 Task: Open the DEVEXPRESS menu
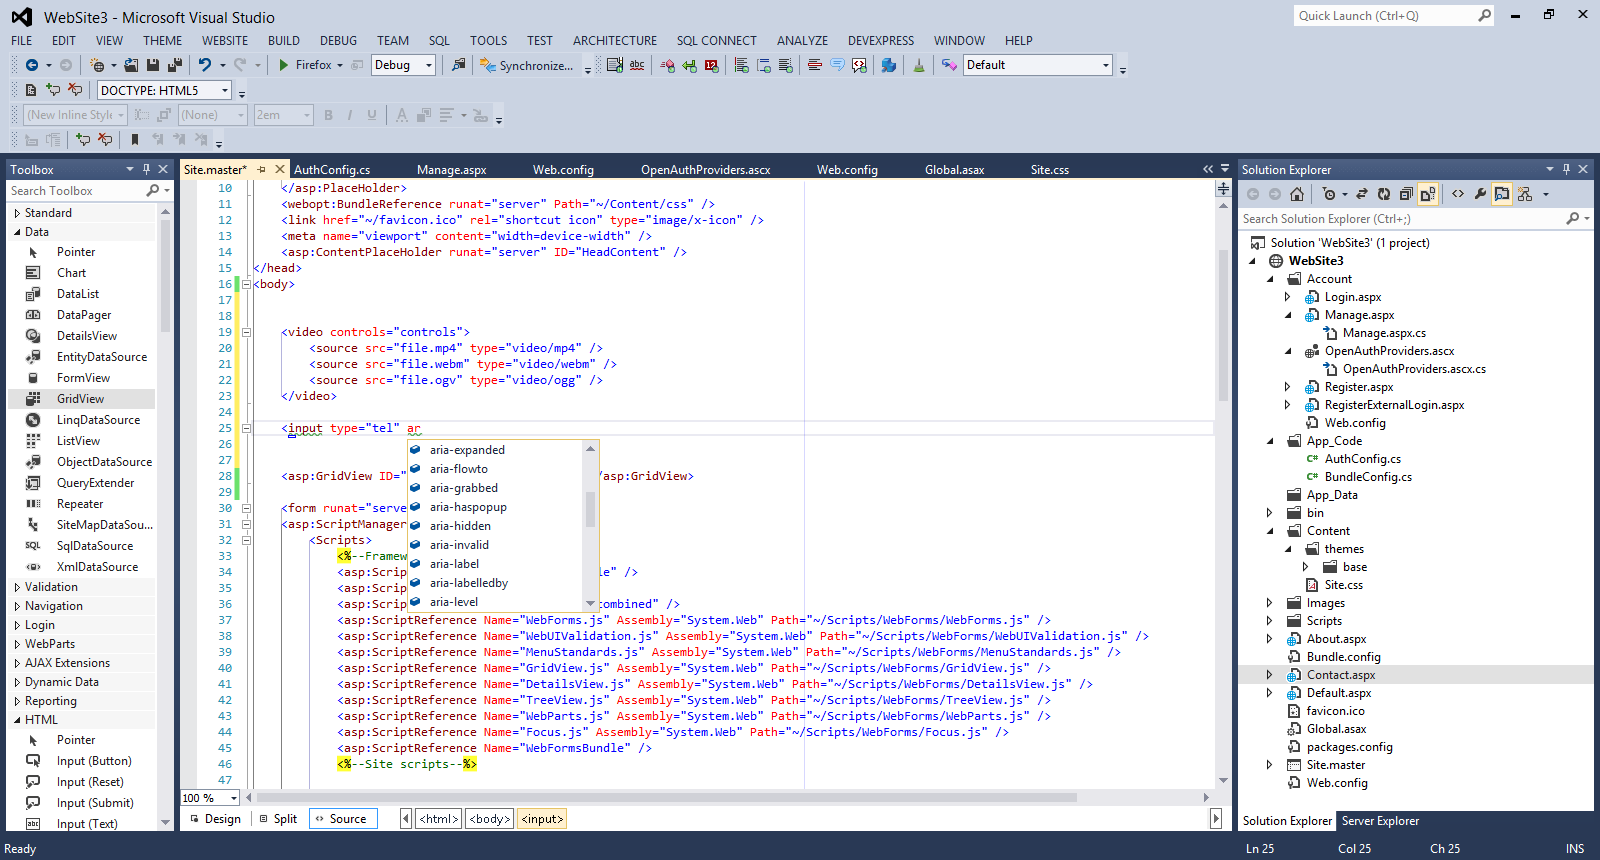click(x=881, y=41)
